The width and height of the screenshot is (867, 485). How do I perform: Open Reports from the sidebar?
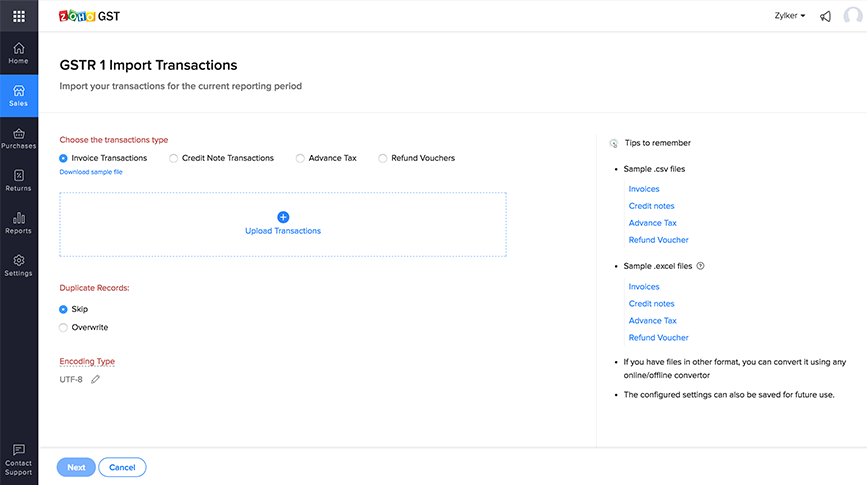coord(19,223)
